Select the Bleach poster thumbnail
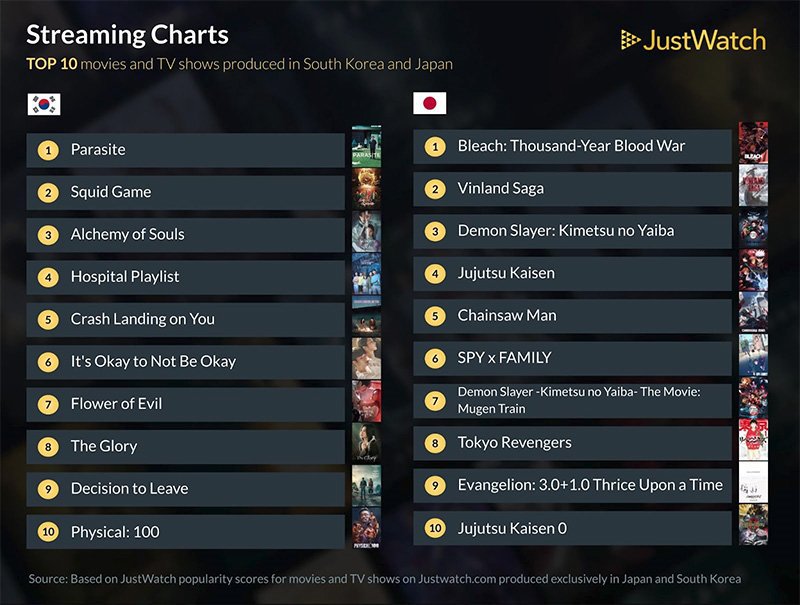Viewport: 800px width, 605px height. [x=753, y=144]
